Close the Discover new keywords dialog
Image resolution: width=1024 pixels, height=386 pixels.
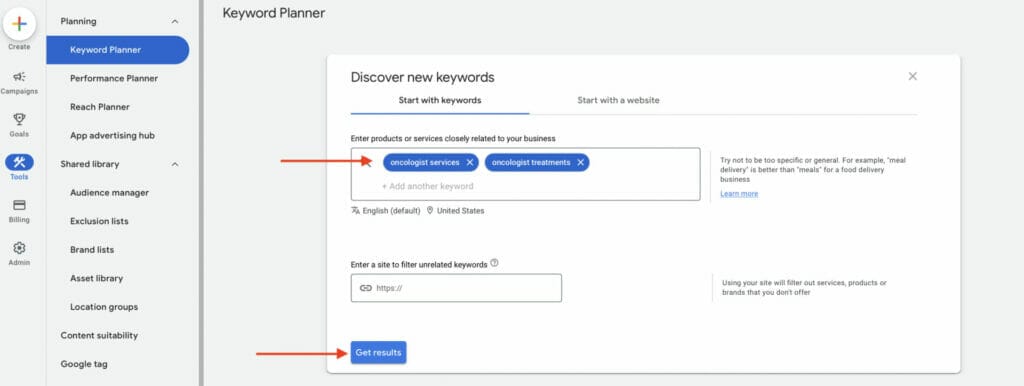[x=912, y=76]
